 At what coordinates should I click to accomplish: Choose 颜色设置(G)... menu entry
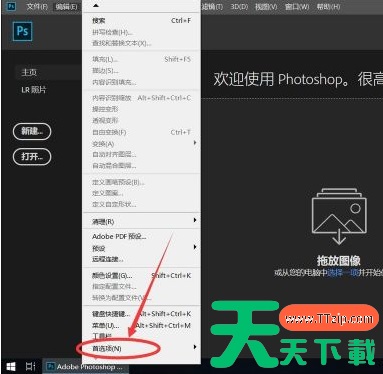(x=141, y=276)
